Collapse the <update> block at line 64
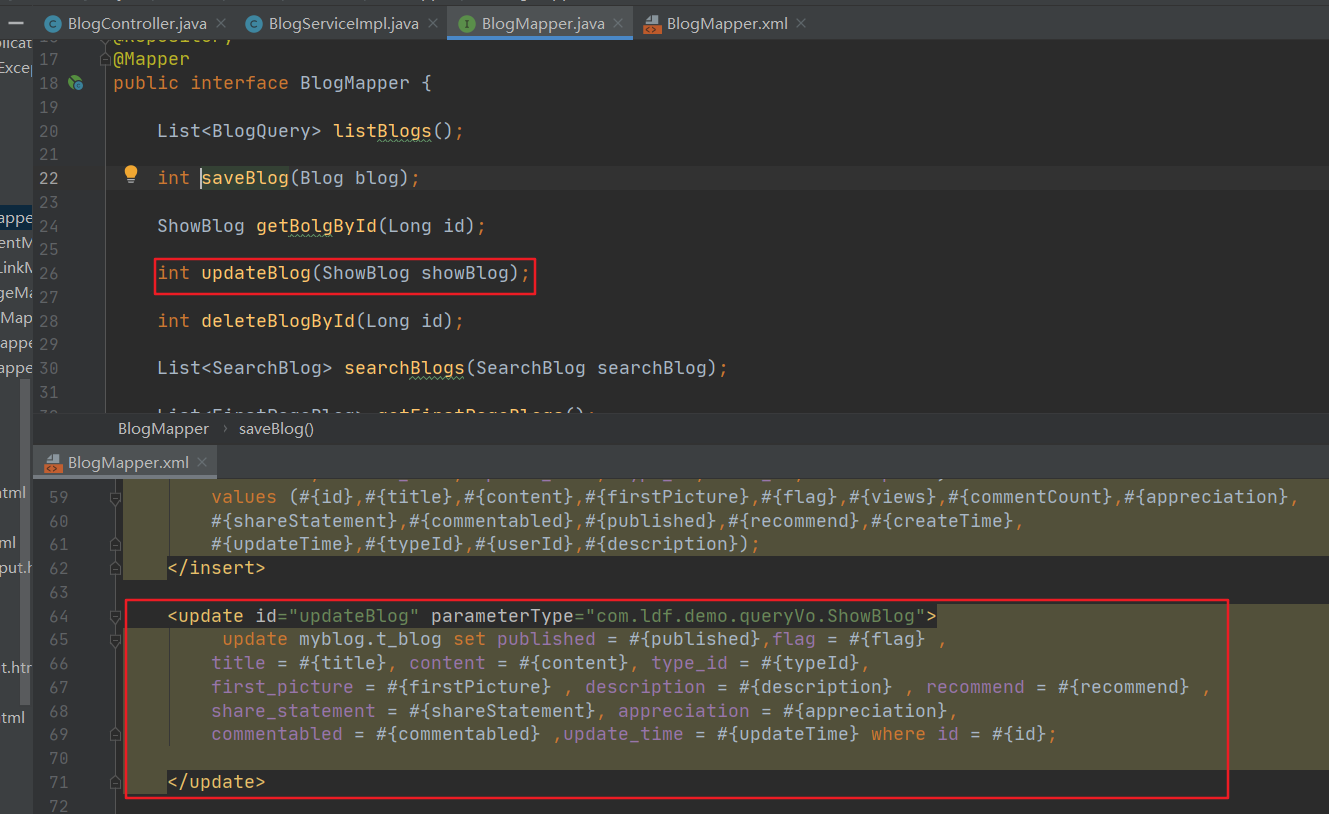Viewport: 1329px width, 814px height. (116, 616)
